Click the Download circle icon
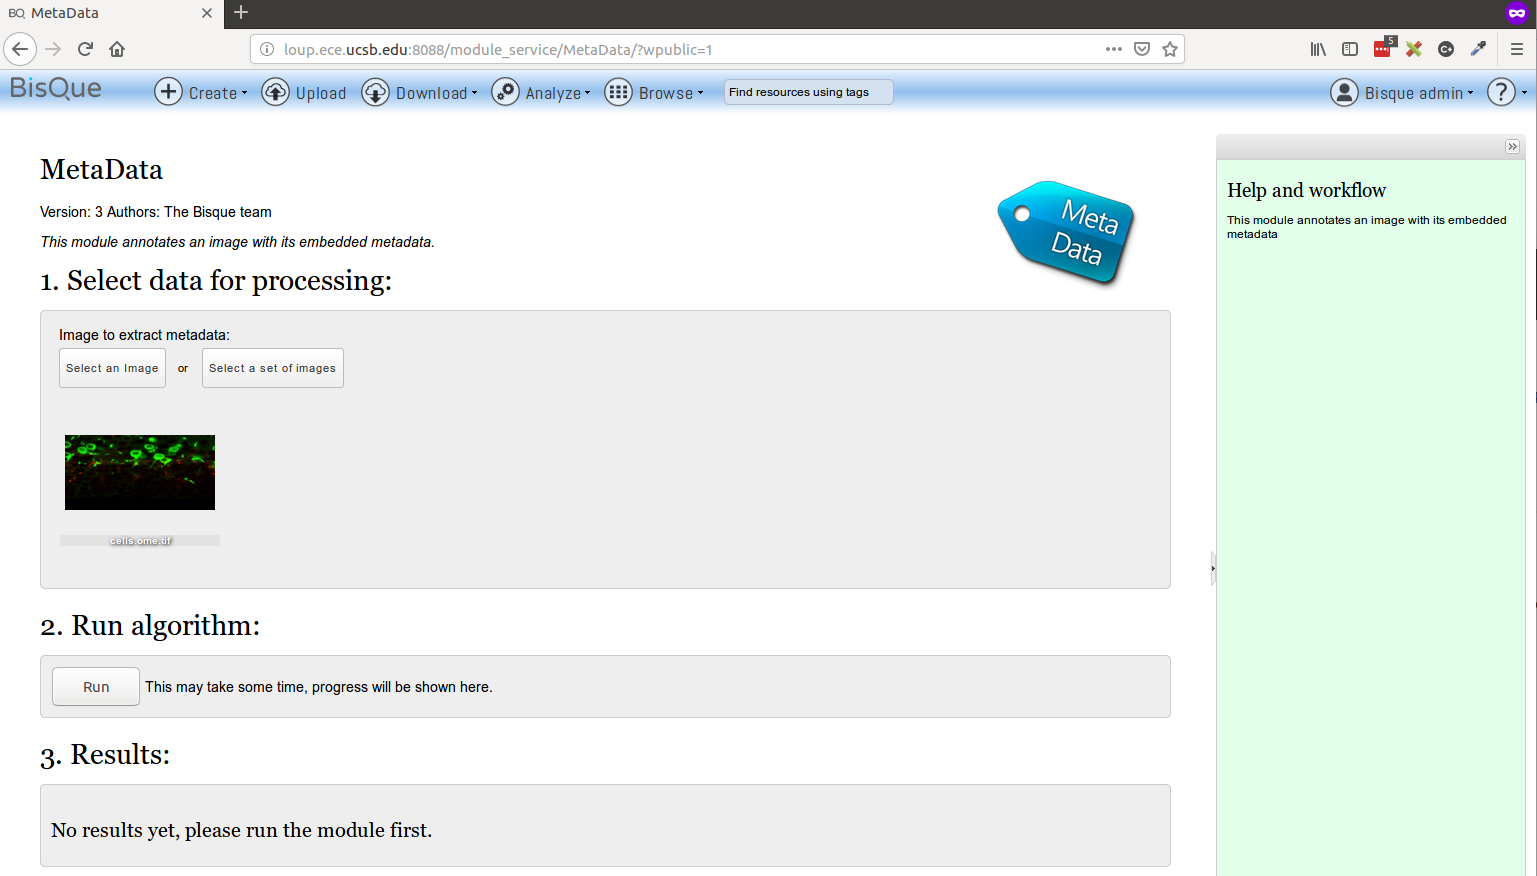1537x876 pixels. [x=375, y=92]
